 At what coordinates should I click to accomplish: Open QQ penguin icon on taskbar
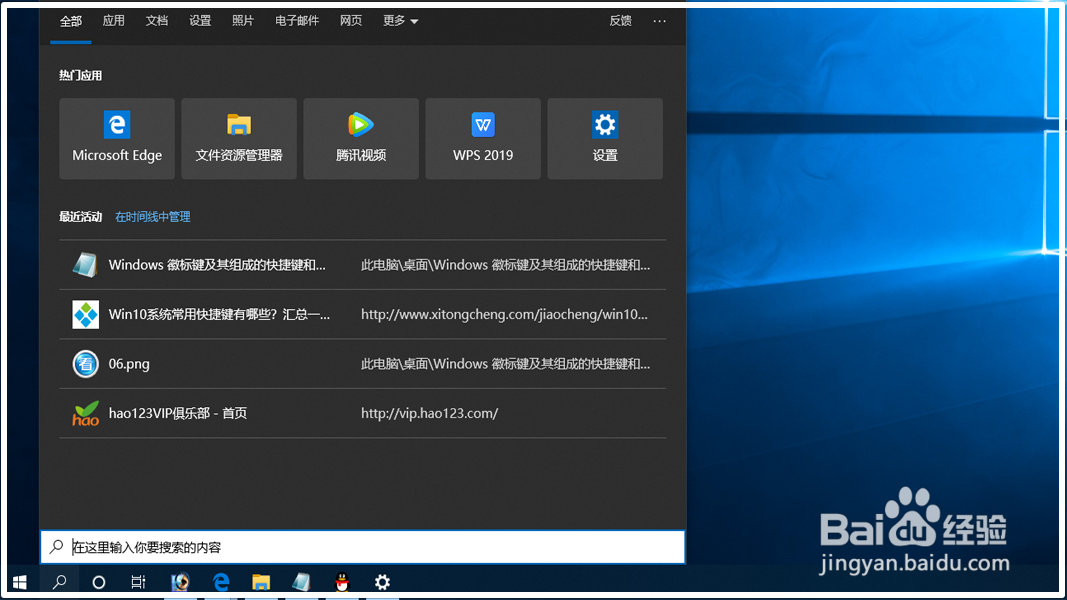coord(342,582)
